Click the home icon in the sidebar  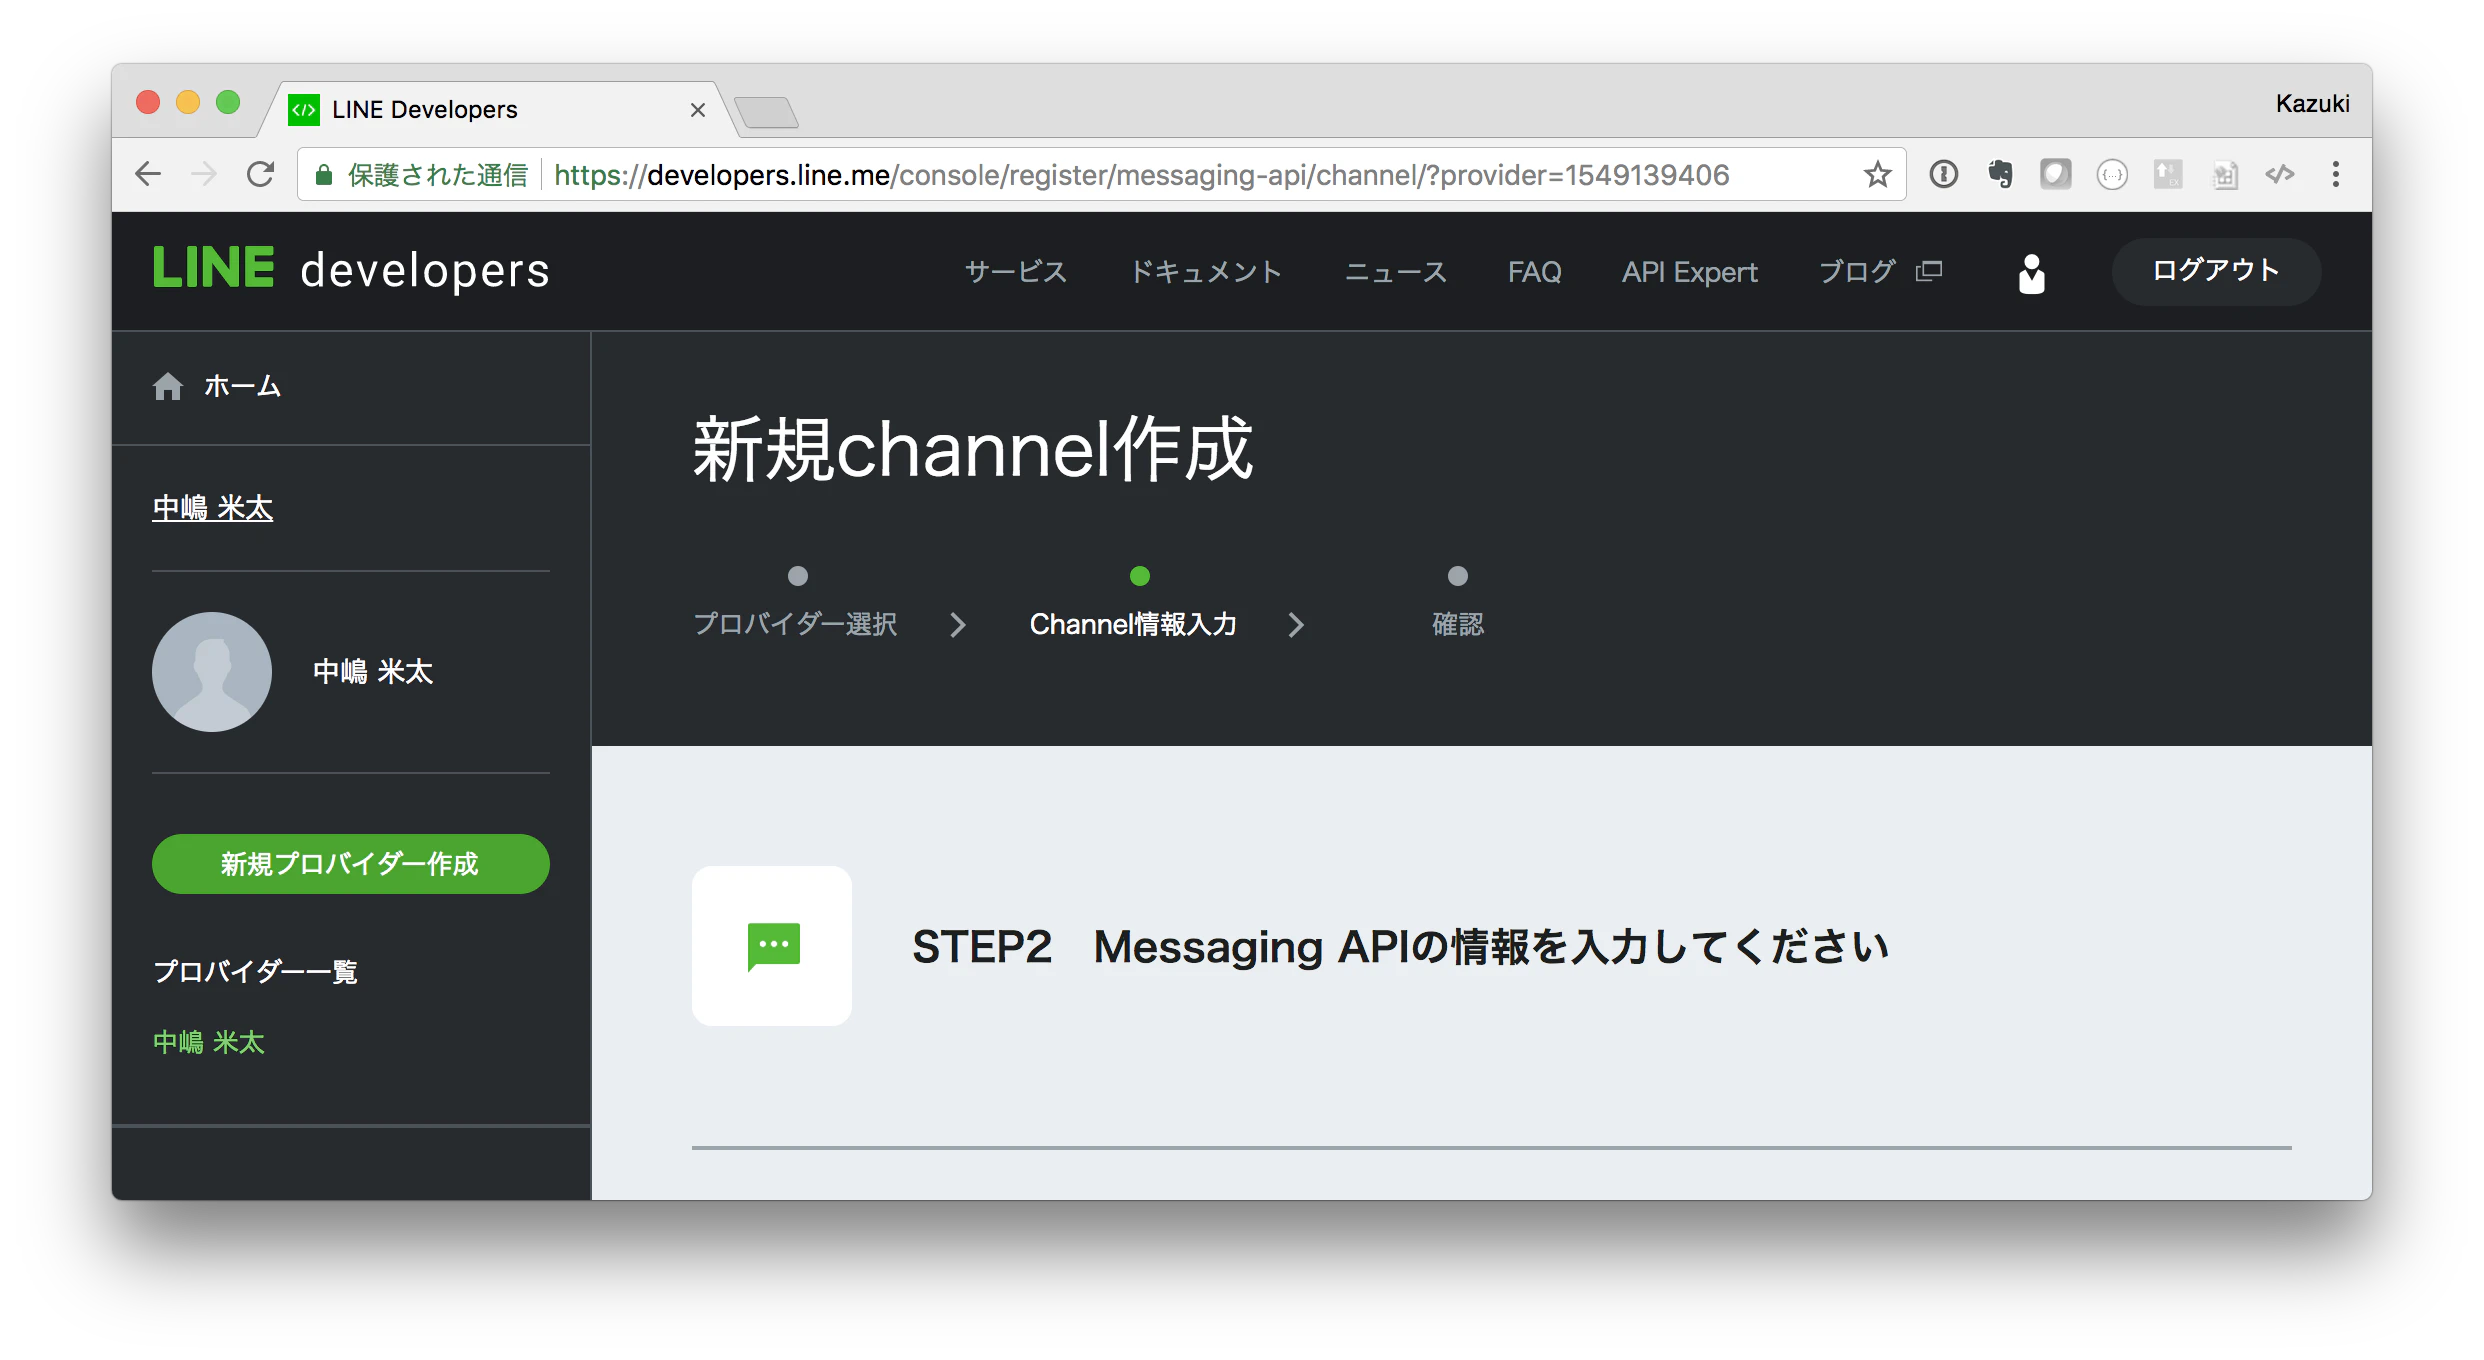168,386
